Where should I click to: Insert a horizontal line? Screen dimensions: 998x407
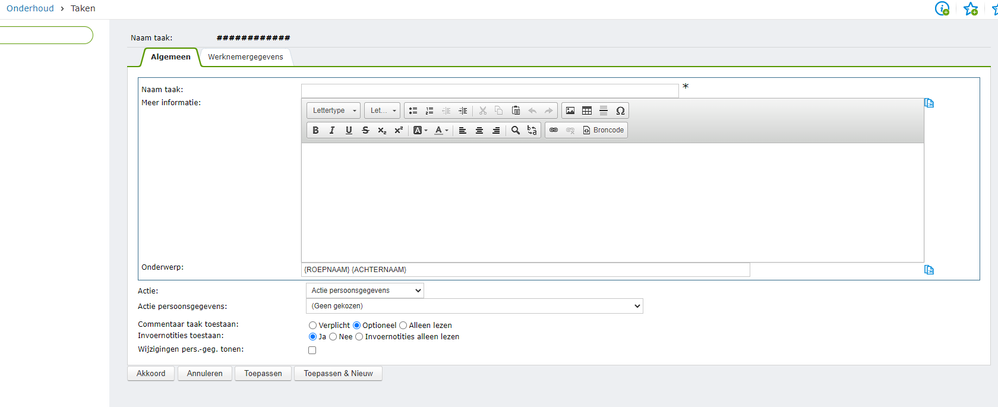(603, 110)
